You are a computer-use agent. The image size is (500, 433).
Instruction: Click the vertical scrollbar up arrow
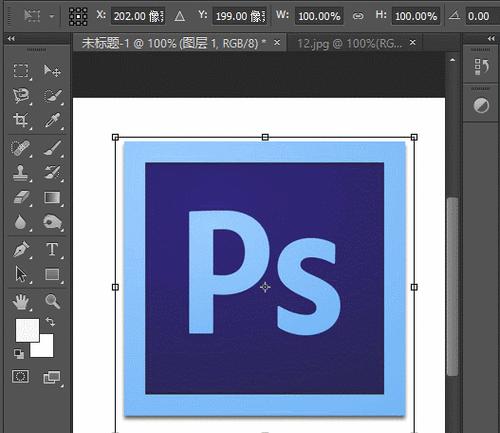click(452, 60)
